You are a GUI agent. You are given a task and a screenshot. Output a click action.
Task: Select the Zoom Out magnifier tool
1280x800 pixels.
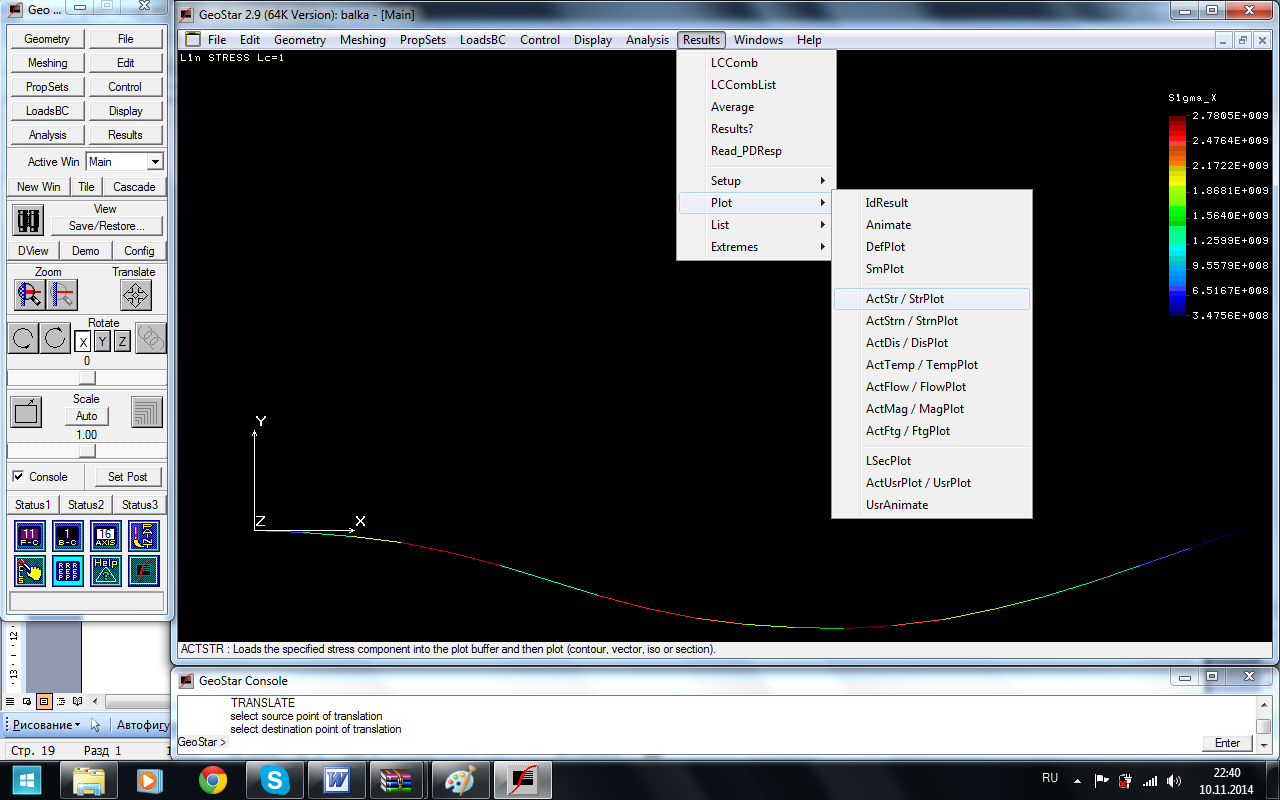click(x=62, y=294)
